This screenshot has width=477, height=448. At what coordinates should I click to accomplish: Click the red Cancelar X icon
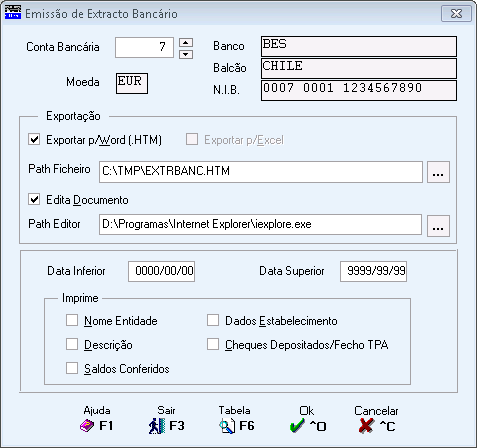tap(366, 426)
